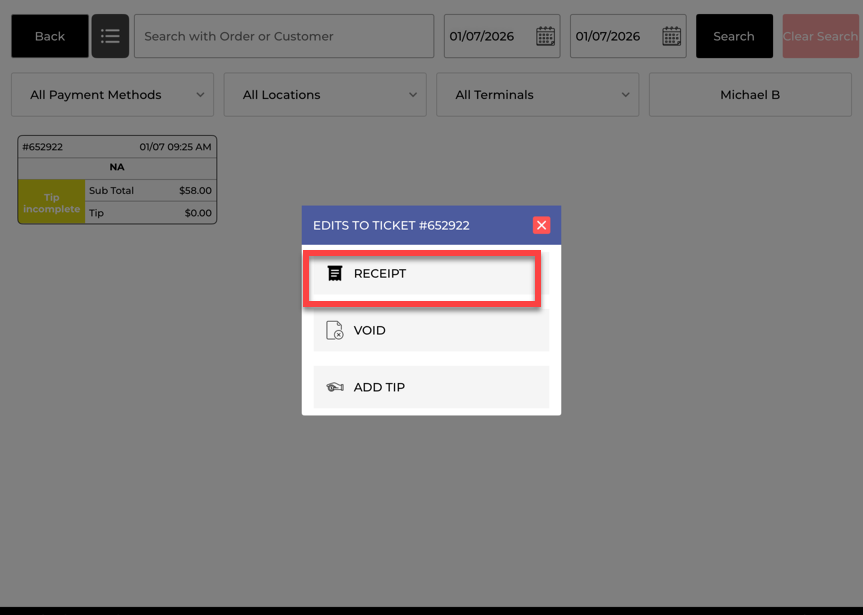This screenshot has width=863, height=615.
Task: Click the add tip hand icon
Action: 335,387
